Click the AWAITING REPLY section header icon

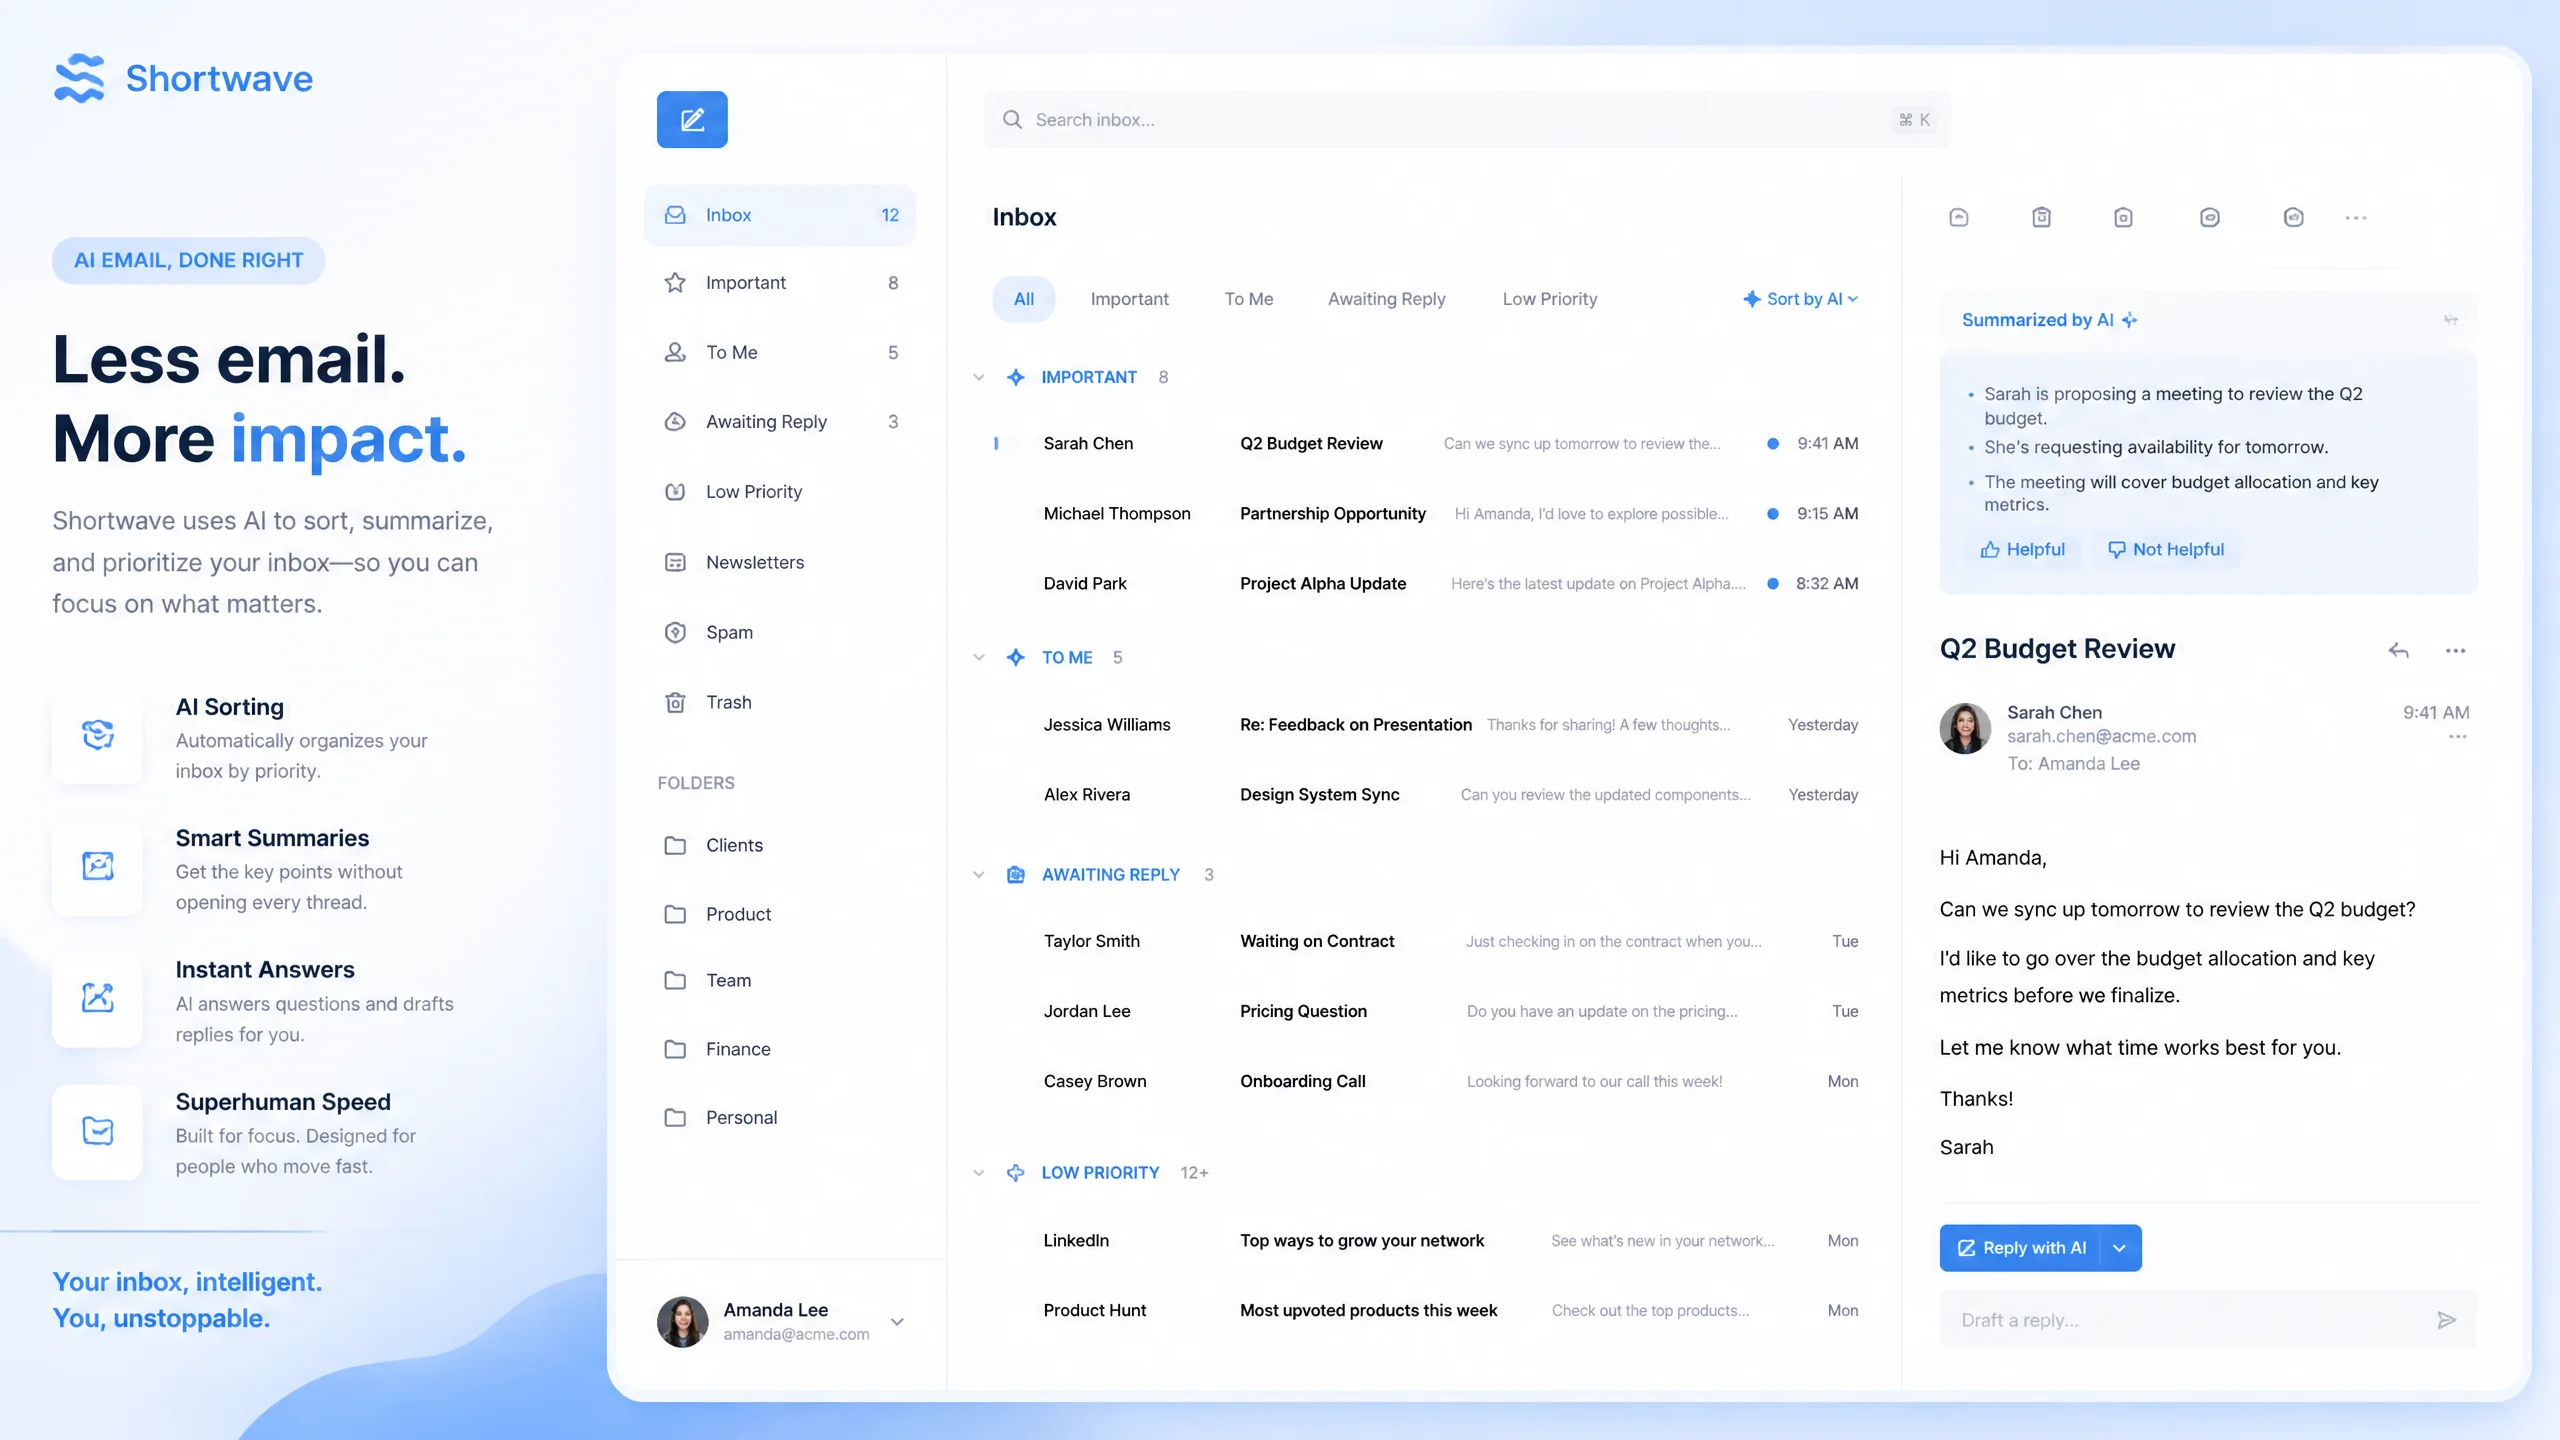(x=1015, y=875)
